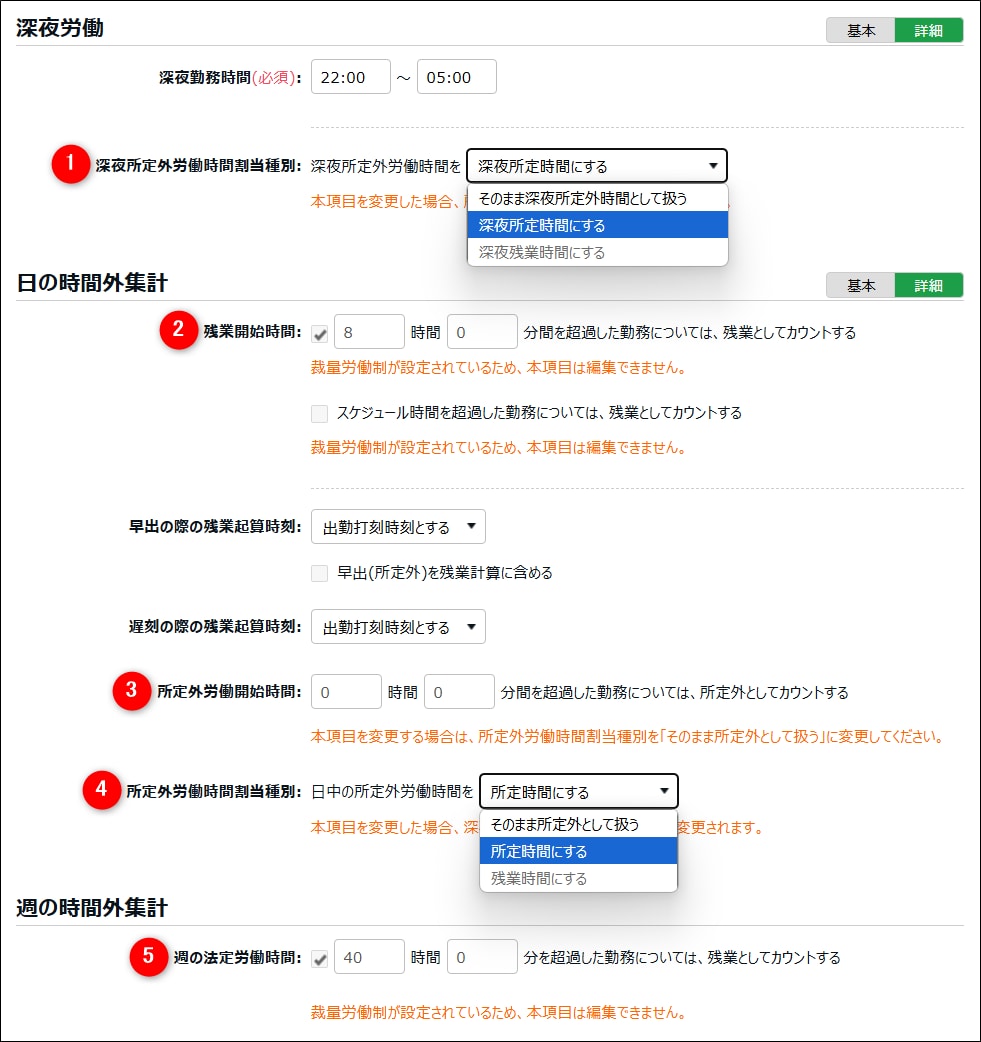The height and width of the screenshot is (1042, 981).
Task: Toggle the 残業開始時間 checkbox
Action: (320, 334)
